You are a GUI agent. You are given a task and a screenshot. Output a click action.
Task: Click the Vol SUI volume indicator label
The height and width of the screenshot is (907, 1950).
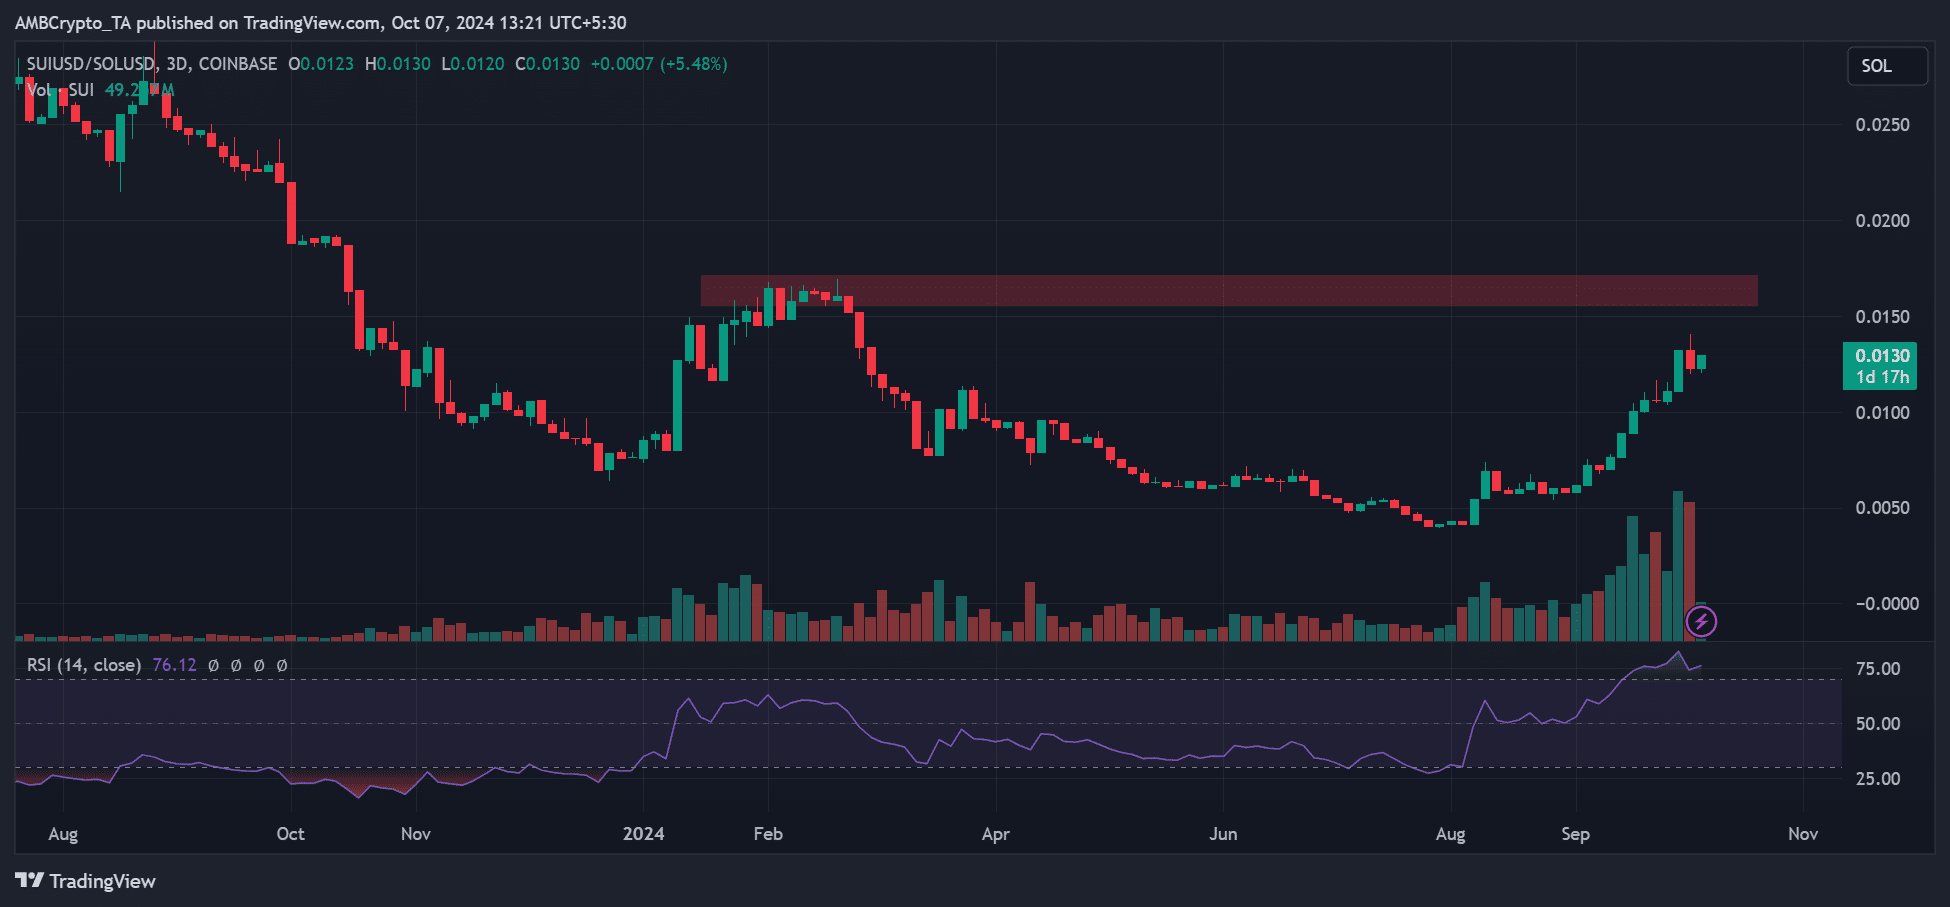coord(60,90)
